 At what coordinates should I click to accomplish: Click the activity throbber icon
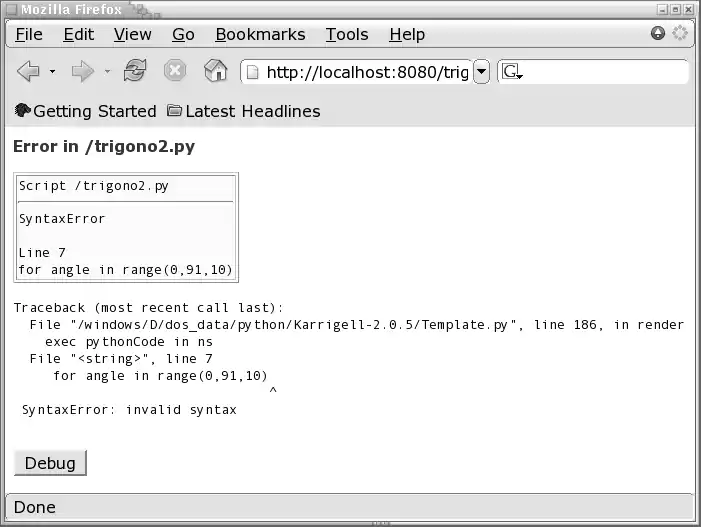tap(680, 33)
